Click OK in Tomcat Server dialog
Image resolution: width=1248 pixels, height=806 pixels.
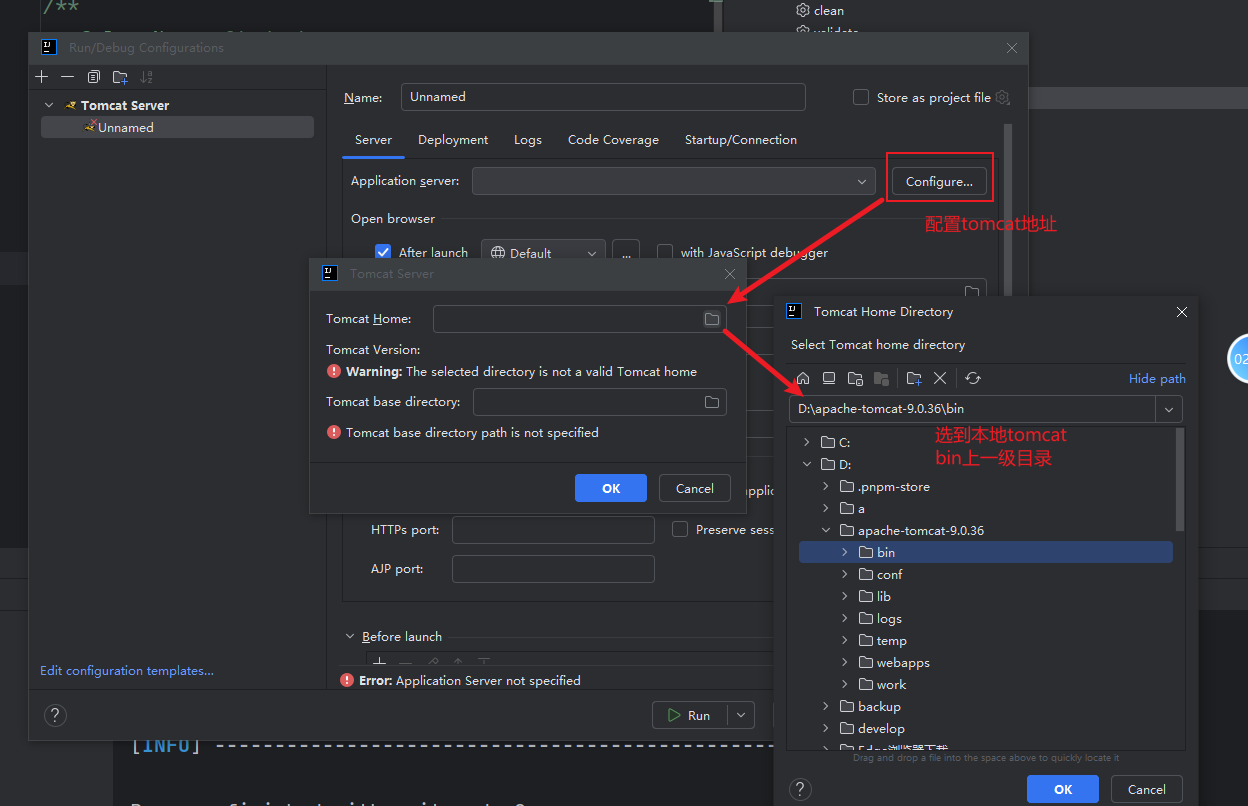tap(611, 488)
